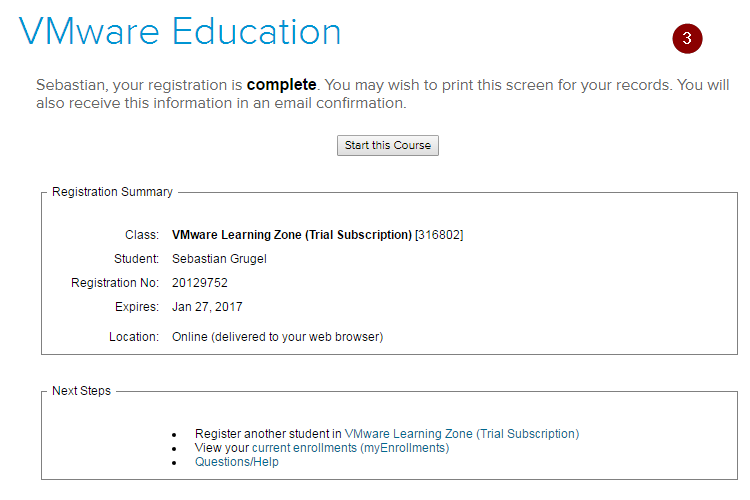Click the student name Sebastian Grugel
Viewport: 750px width, 500px height.
[x=219, y=259]
